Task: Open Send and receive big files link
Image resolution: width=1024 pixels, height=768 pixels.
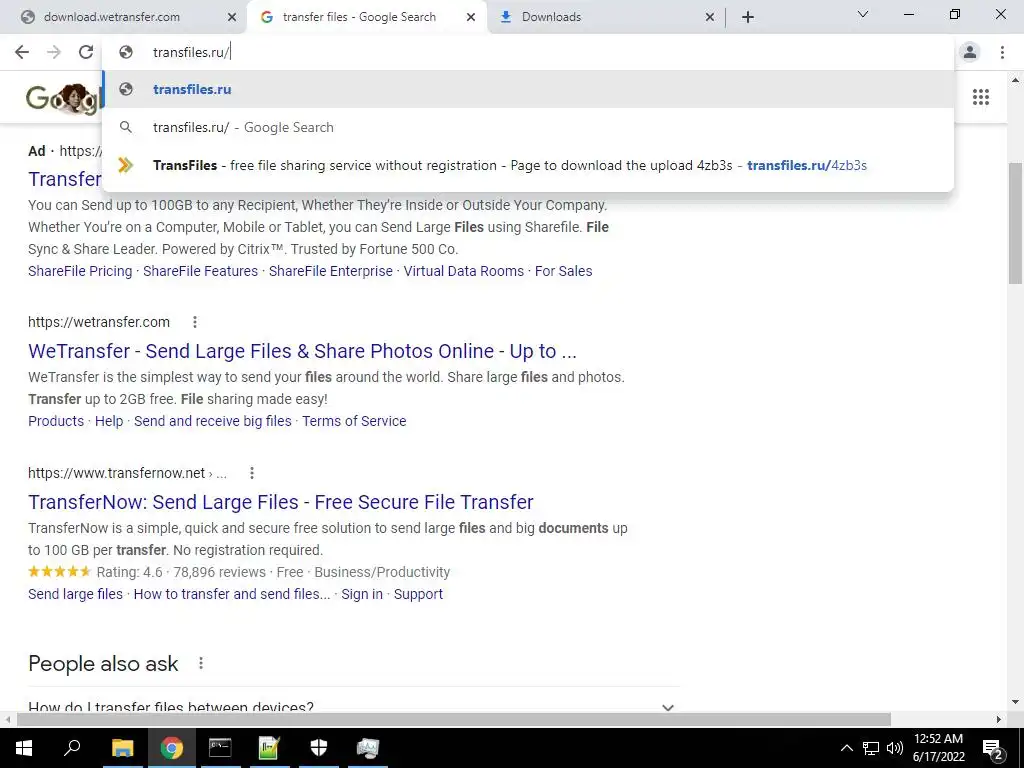Action: click(213, 421)
